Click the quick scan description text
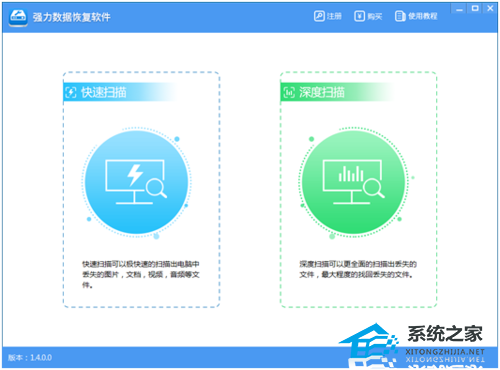The width and height of the screenshot is (500, 370). coord(141,274)
